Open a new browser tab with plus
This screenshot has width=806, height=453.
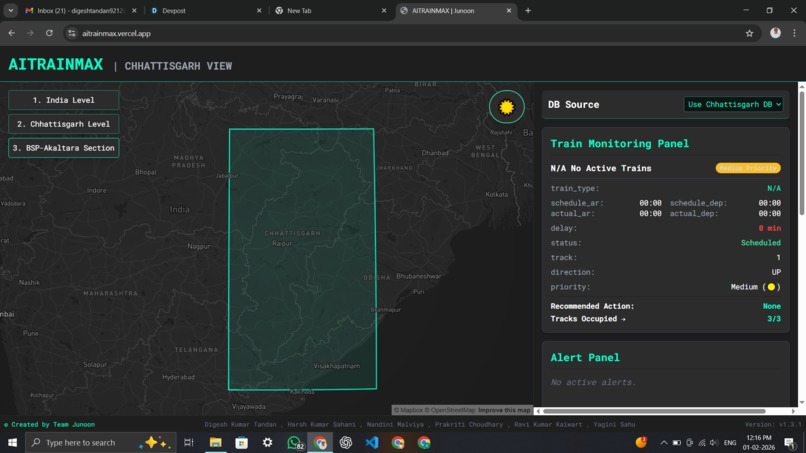[528, 10]
